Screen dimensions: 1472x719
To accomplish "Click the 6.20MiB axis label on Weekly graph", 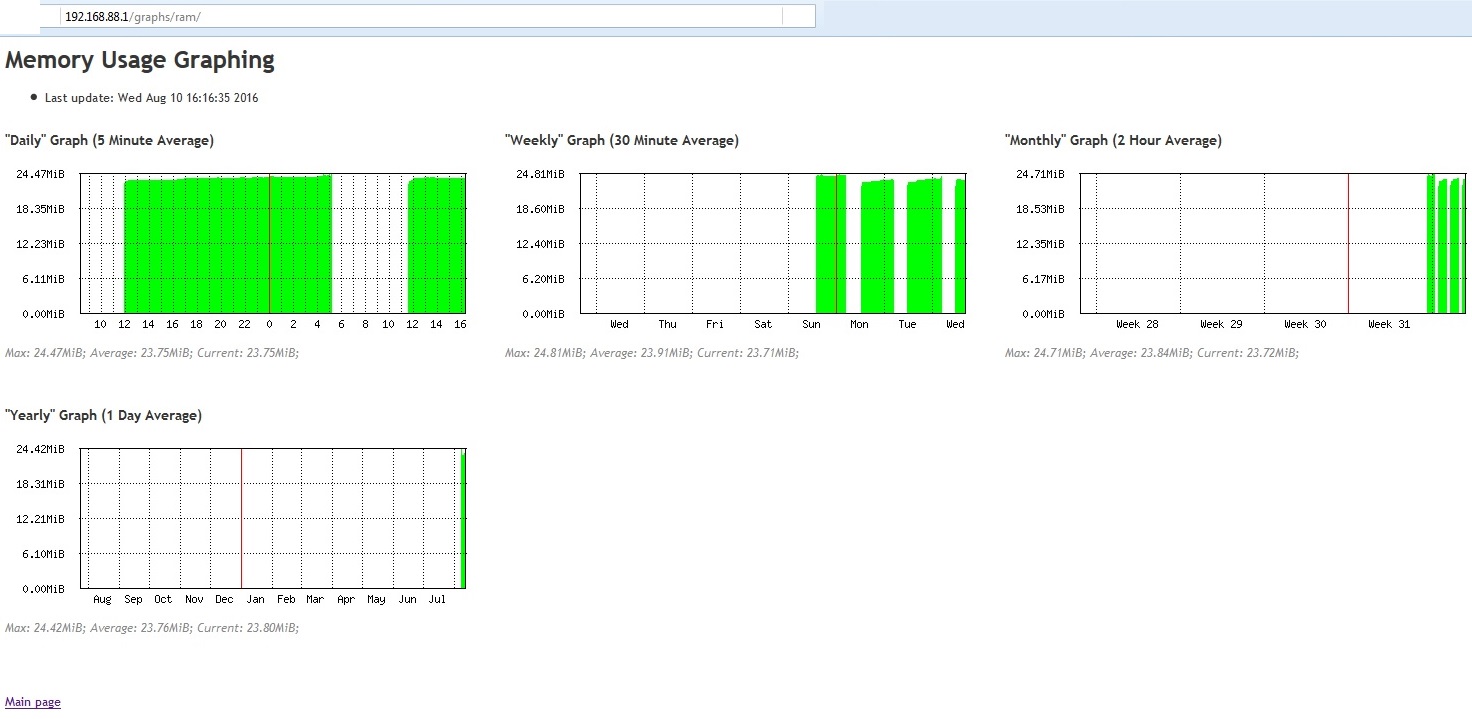I will [x=543, y=279].
